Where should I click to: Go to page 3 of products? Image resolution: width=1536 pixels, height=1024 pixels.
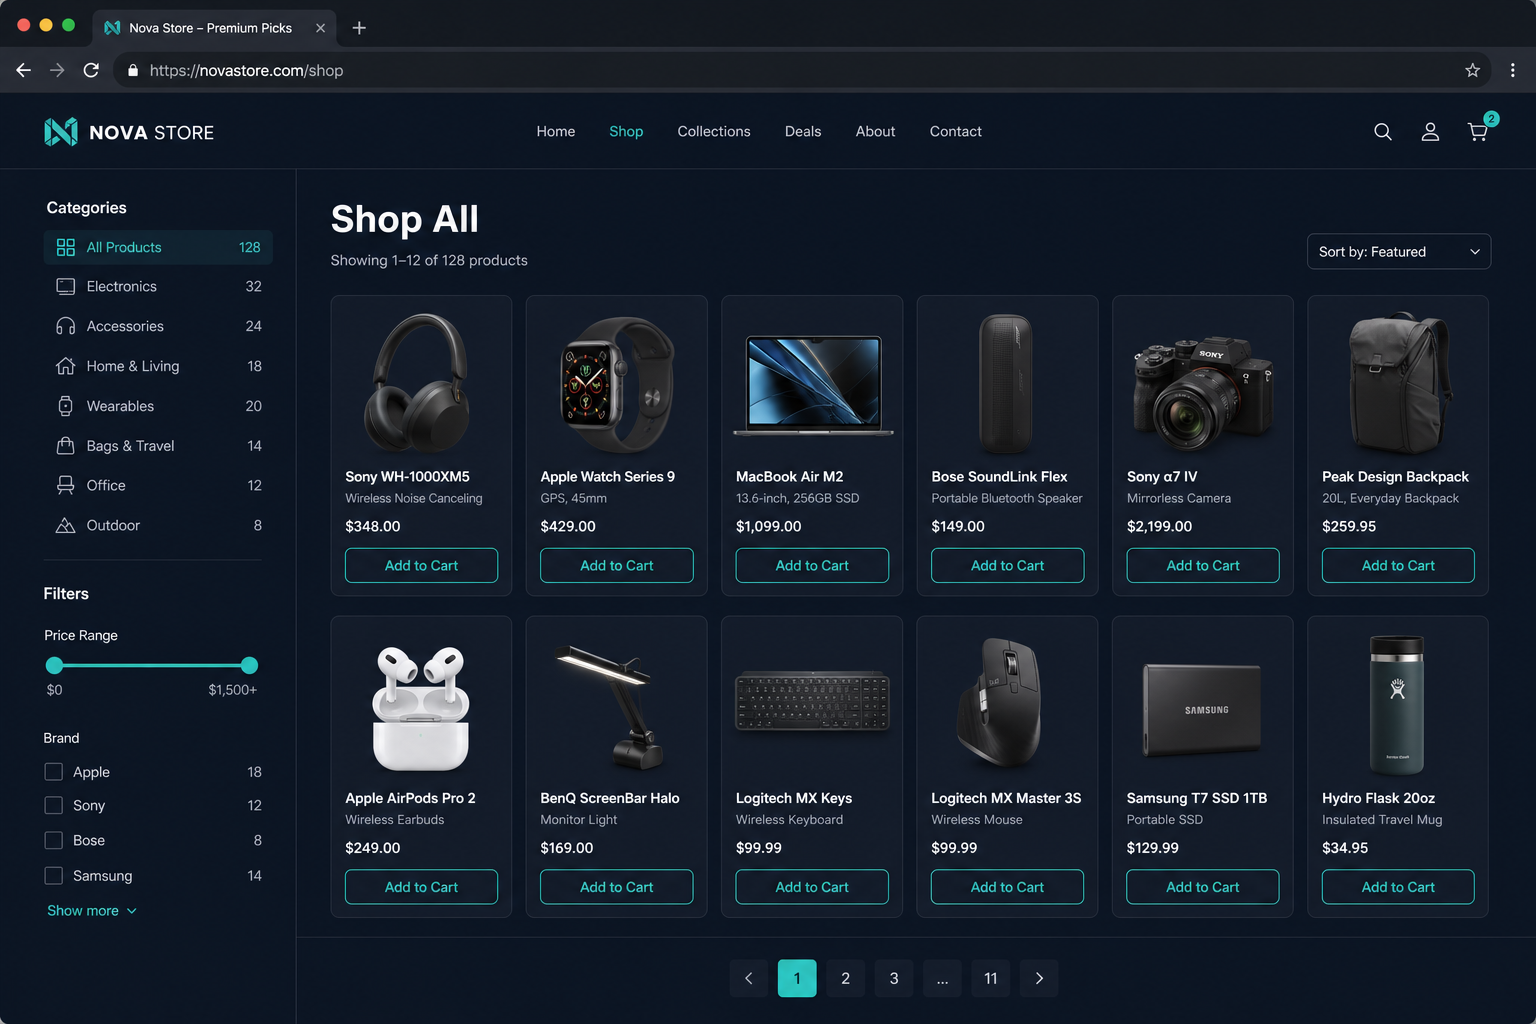(894, 978)
